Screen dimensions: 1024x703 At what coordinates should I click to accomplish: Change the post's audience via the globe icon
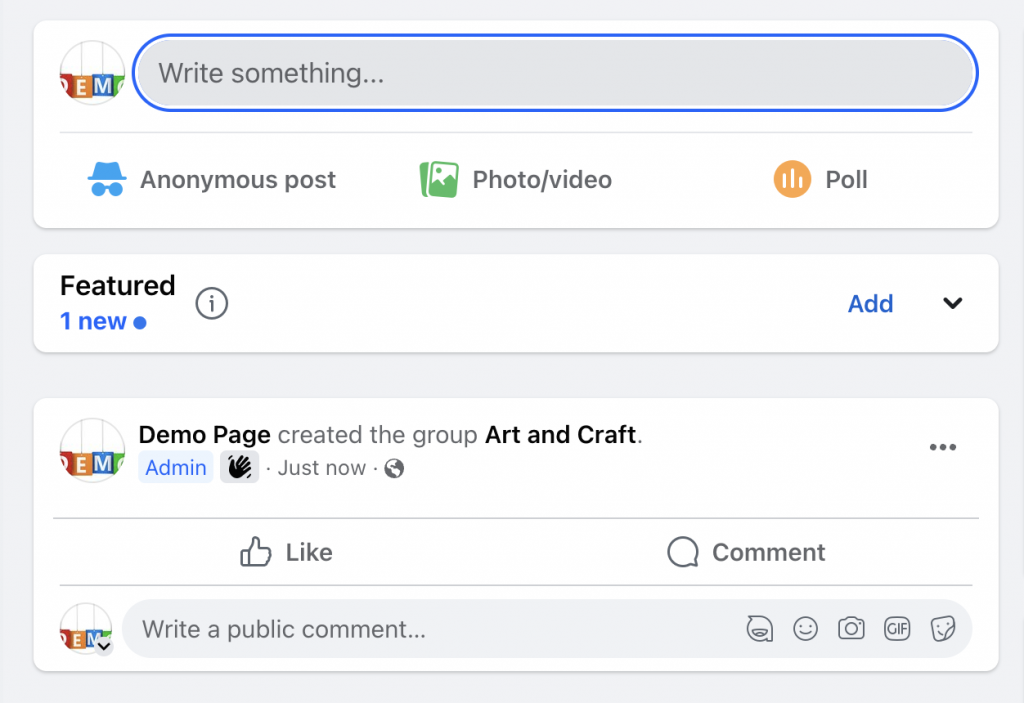tap(392, 467)
